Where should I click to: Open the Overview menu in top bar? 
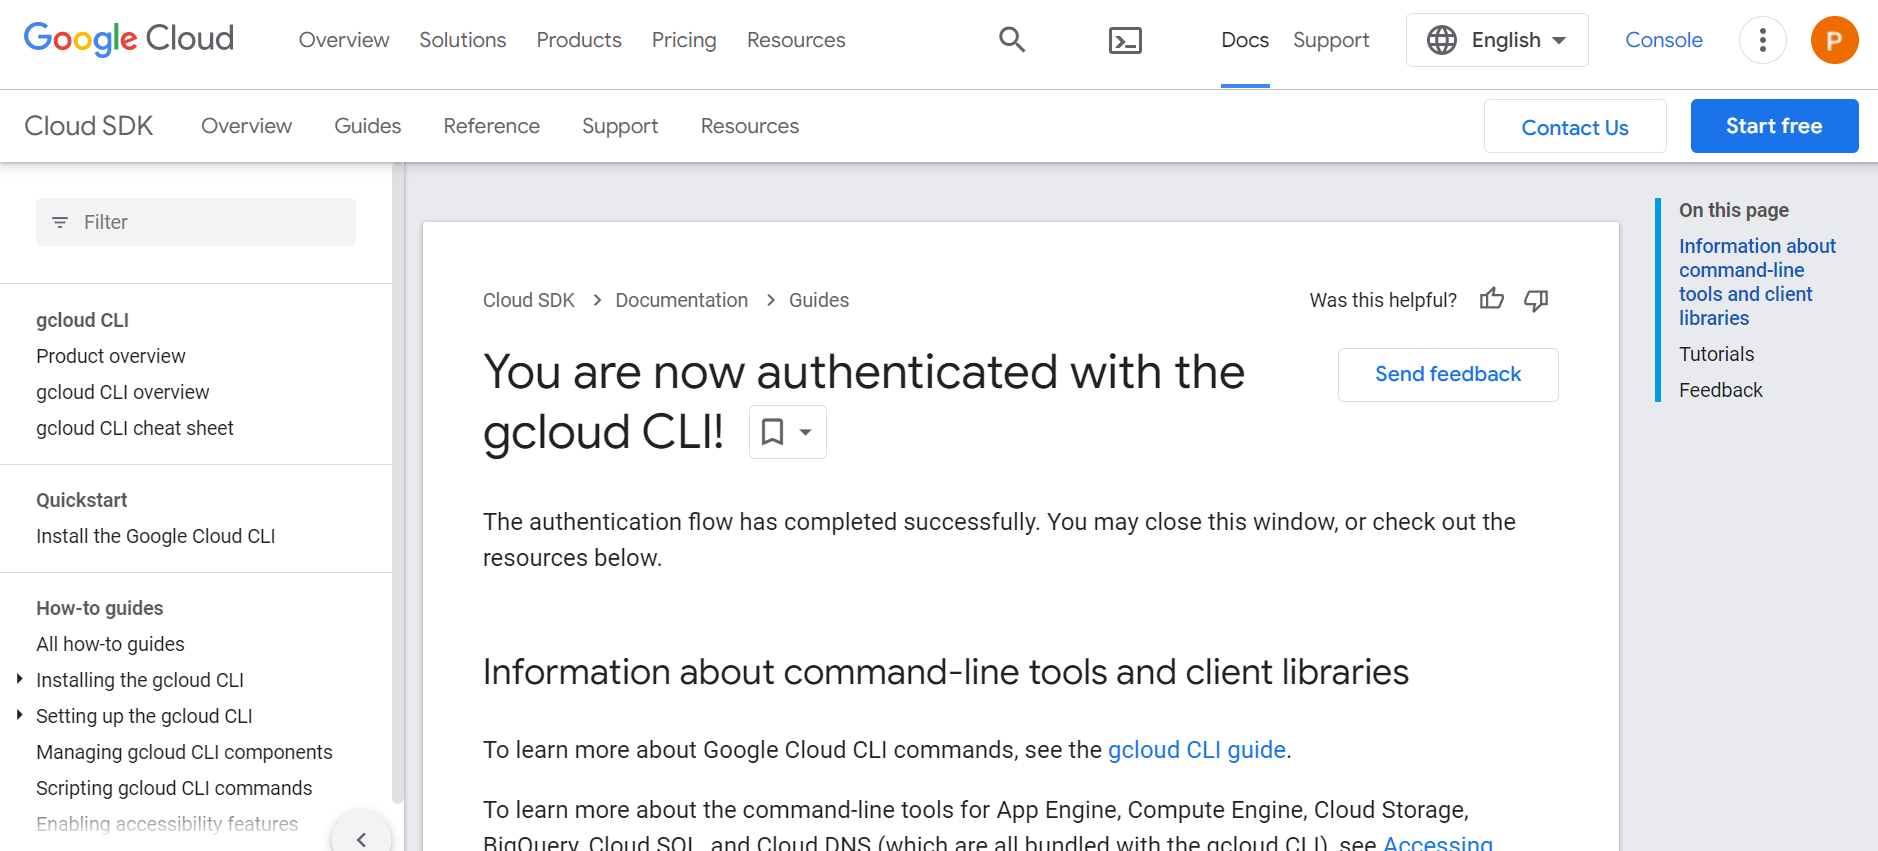[x=344, y=40]
